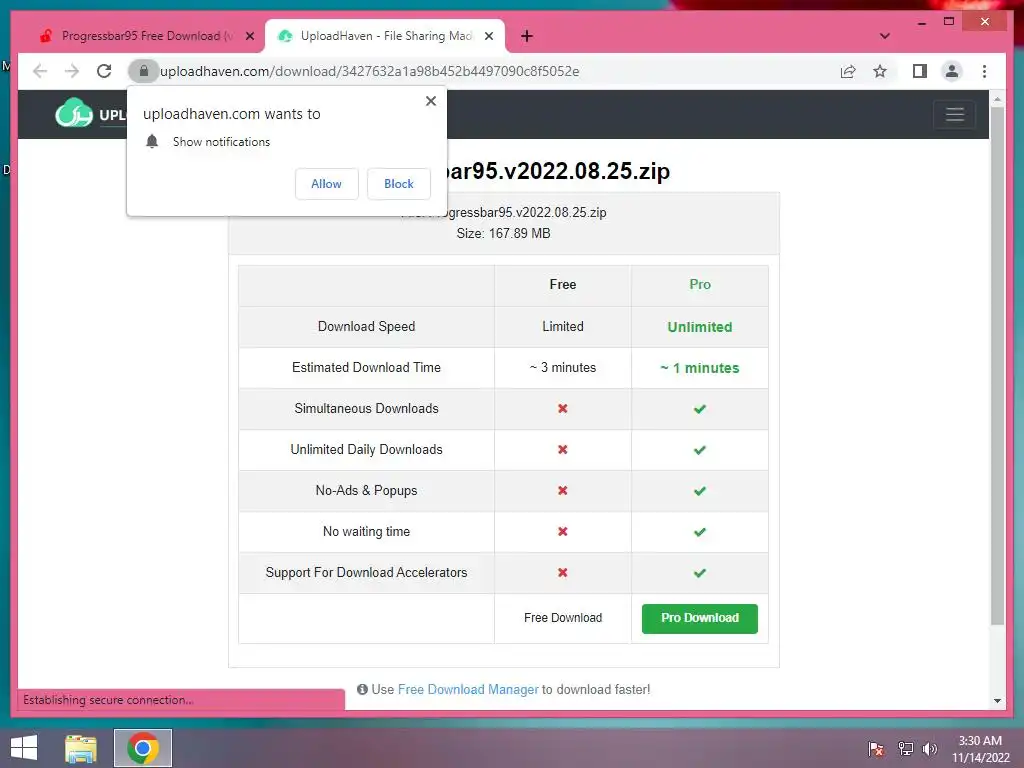
Task: Click the address bar URL
Action: click(370, 71)
